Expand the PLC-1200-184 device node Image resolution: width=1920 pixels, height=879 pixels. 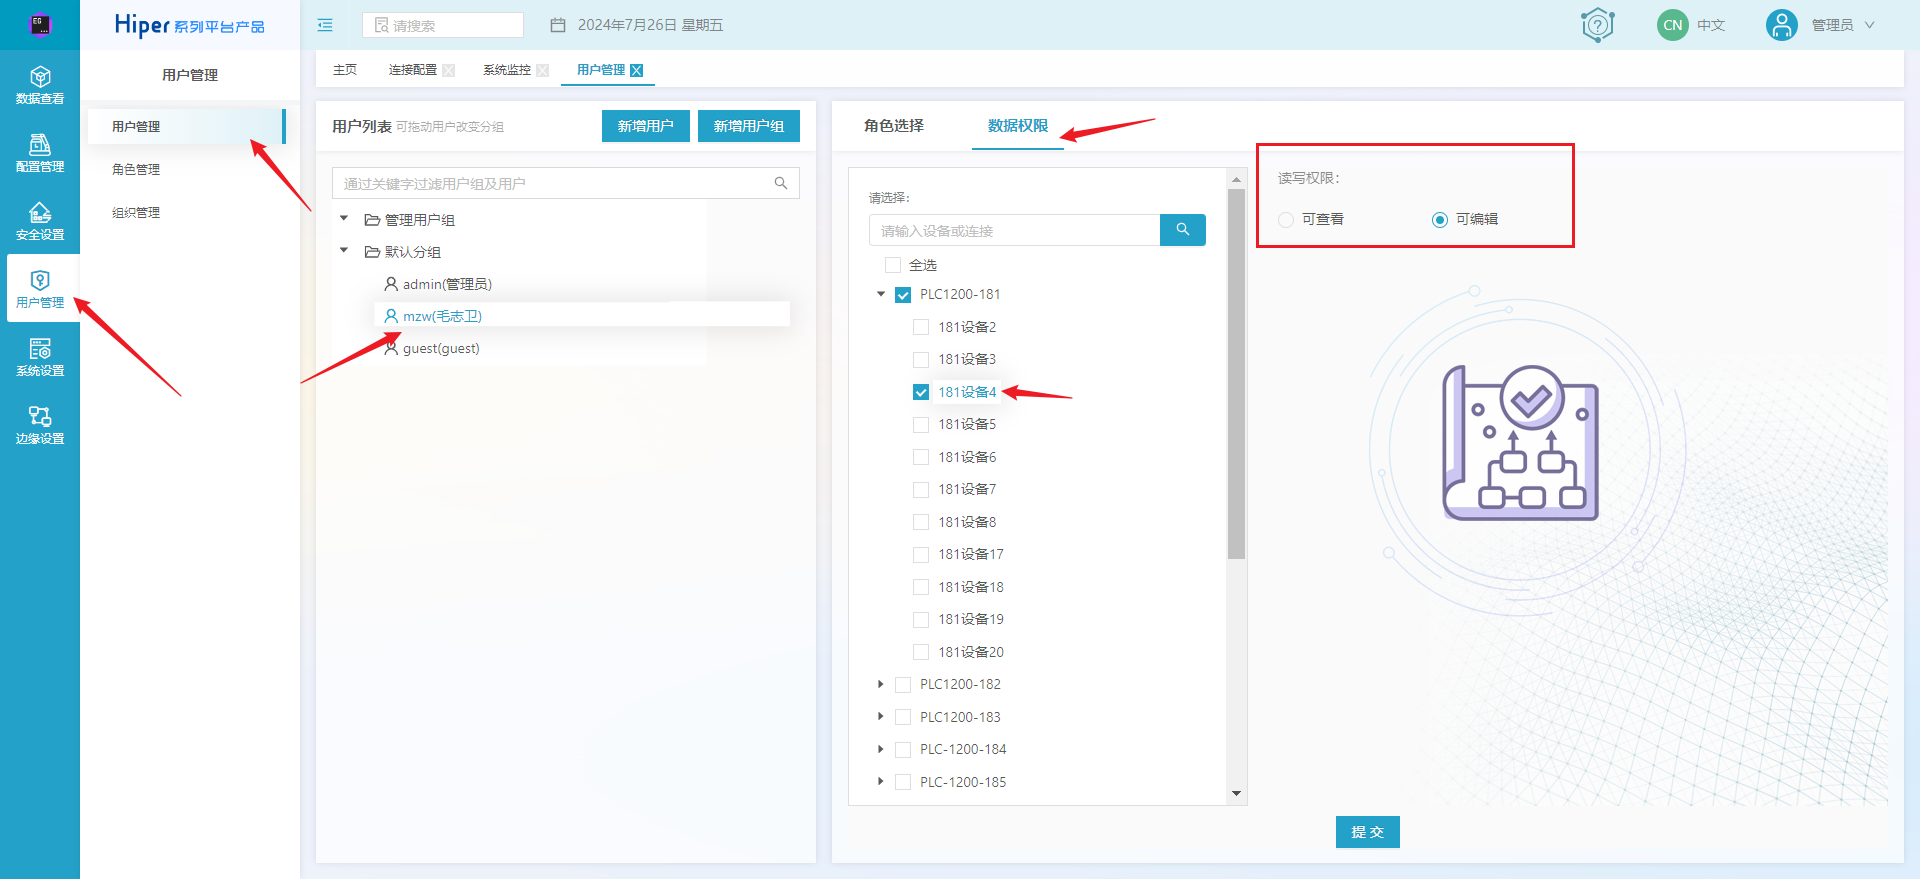point(880,749)
